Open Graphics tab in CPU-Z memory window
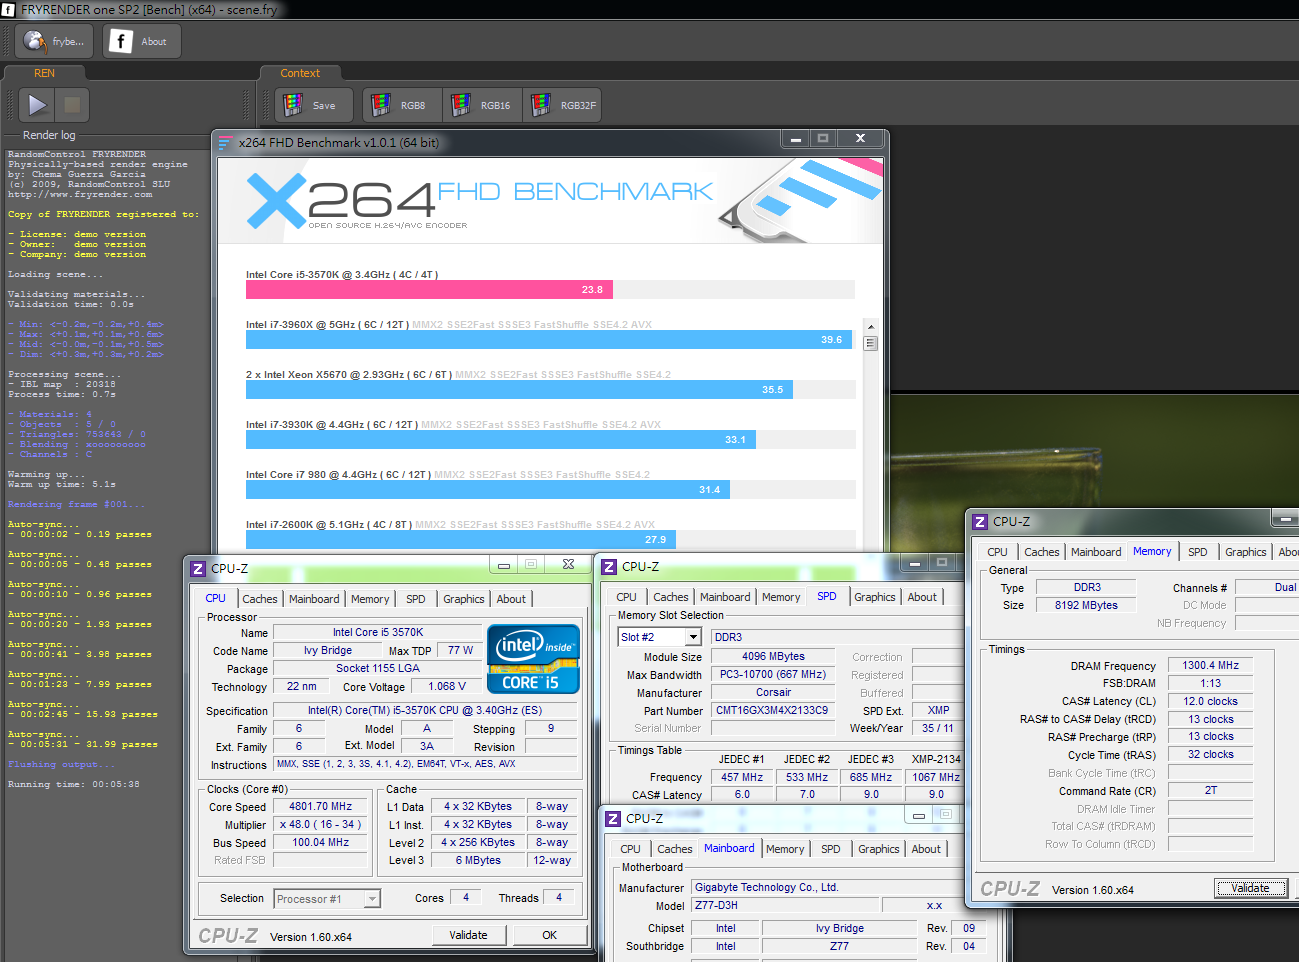The width and height of the screenshot is (1299, 962). click(x=1246, y=552)
